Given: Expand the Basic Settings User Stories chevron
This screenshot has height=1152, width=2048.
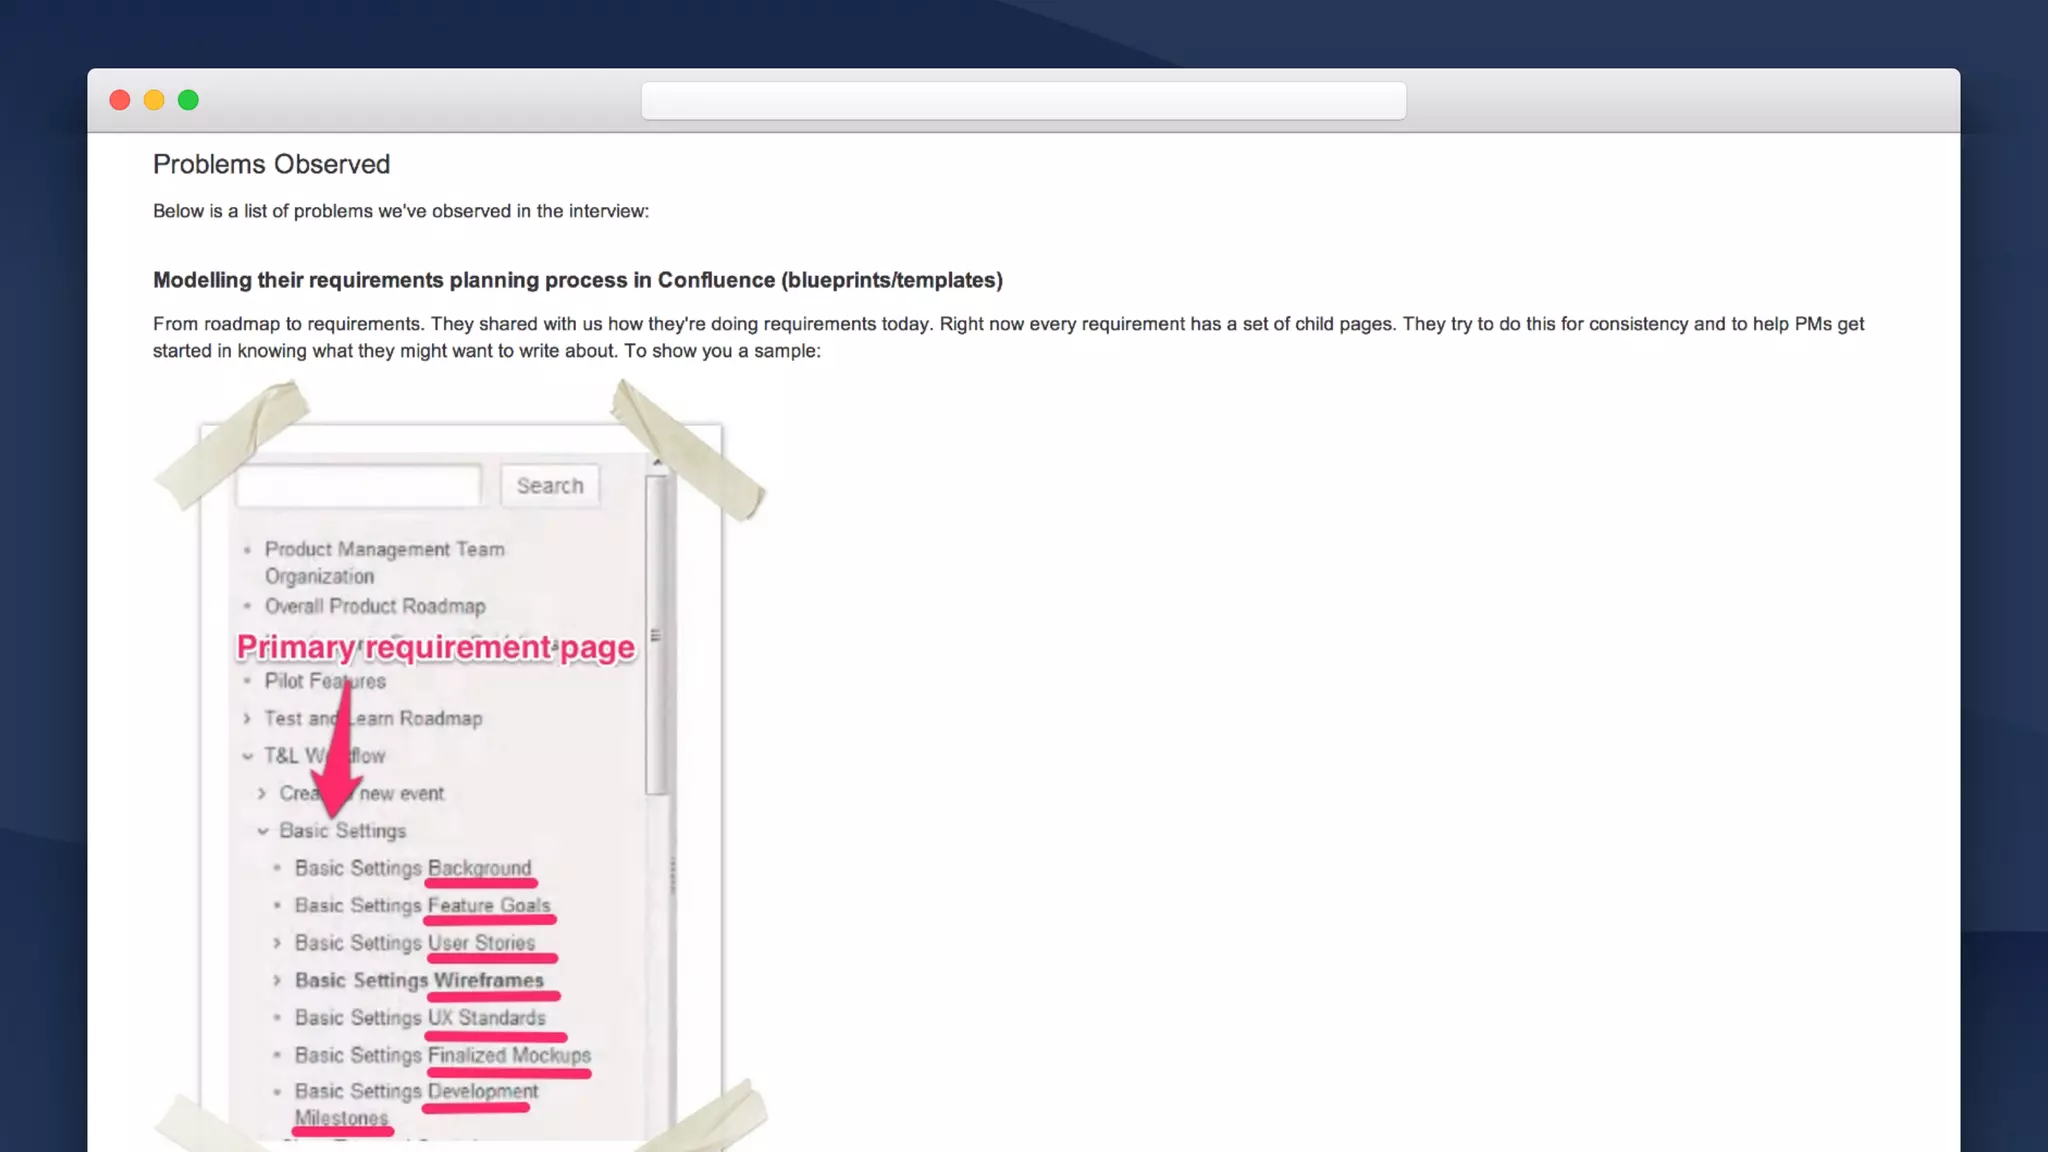Looking at the screenshot, I should (277, 943).
